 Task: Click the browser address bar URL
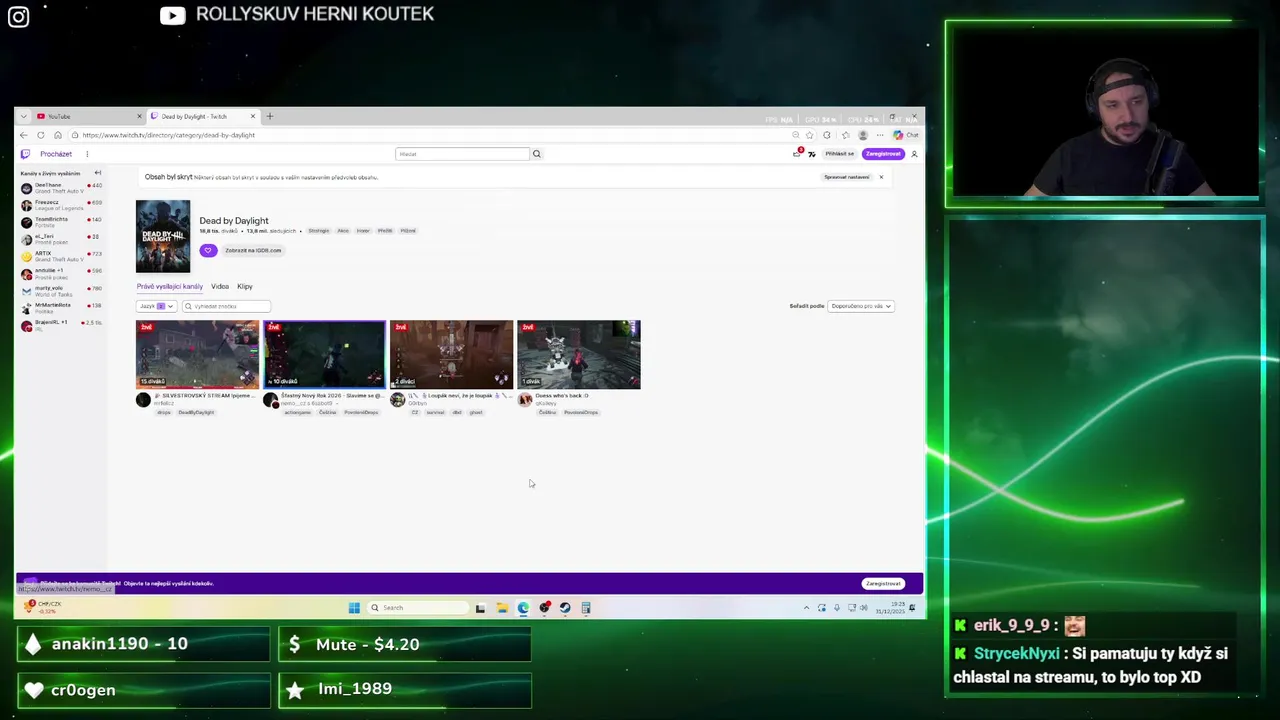click(x=169, y=135)
